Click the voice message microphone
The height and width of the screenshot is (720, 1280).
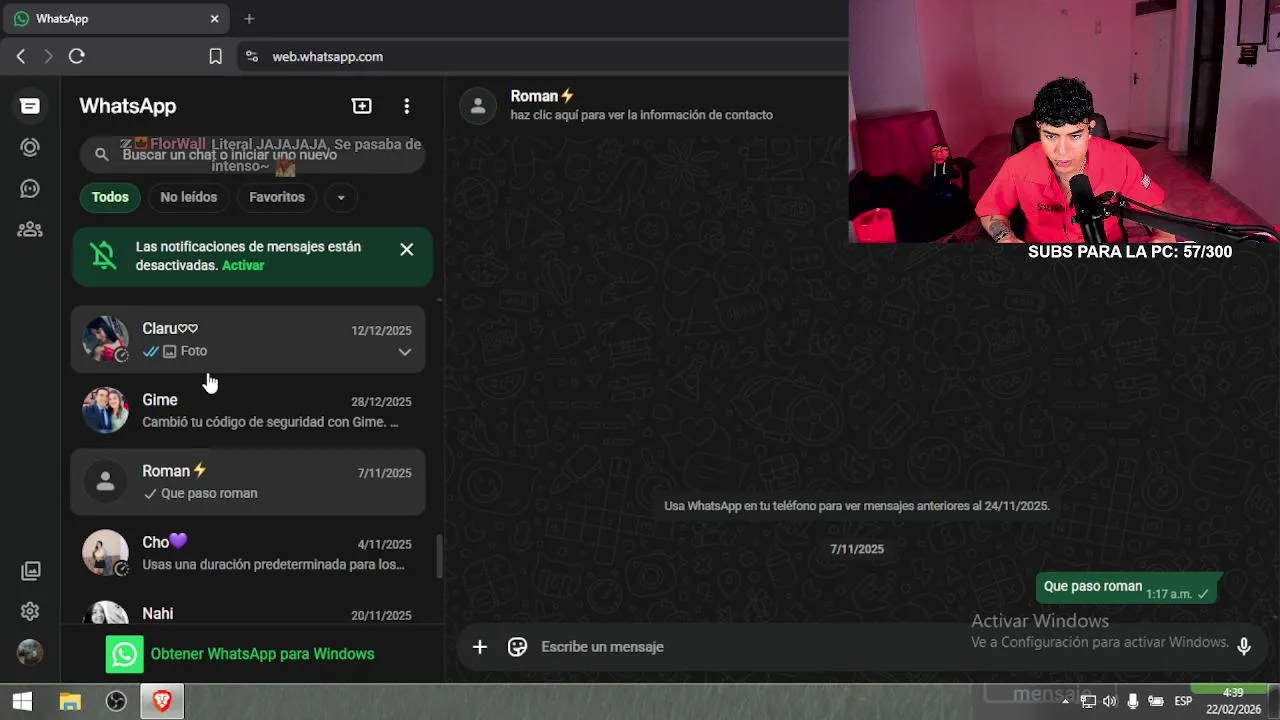pos(1244,647)
